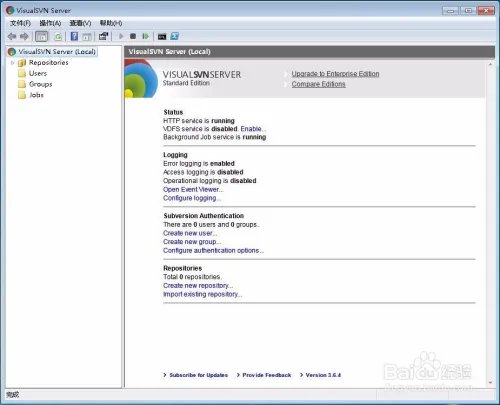
Task: Click the Provide Feedback link
Action: click(267, 375)
